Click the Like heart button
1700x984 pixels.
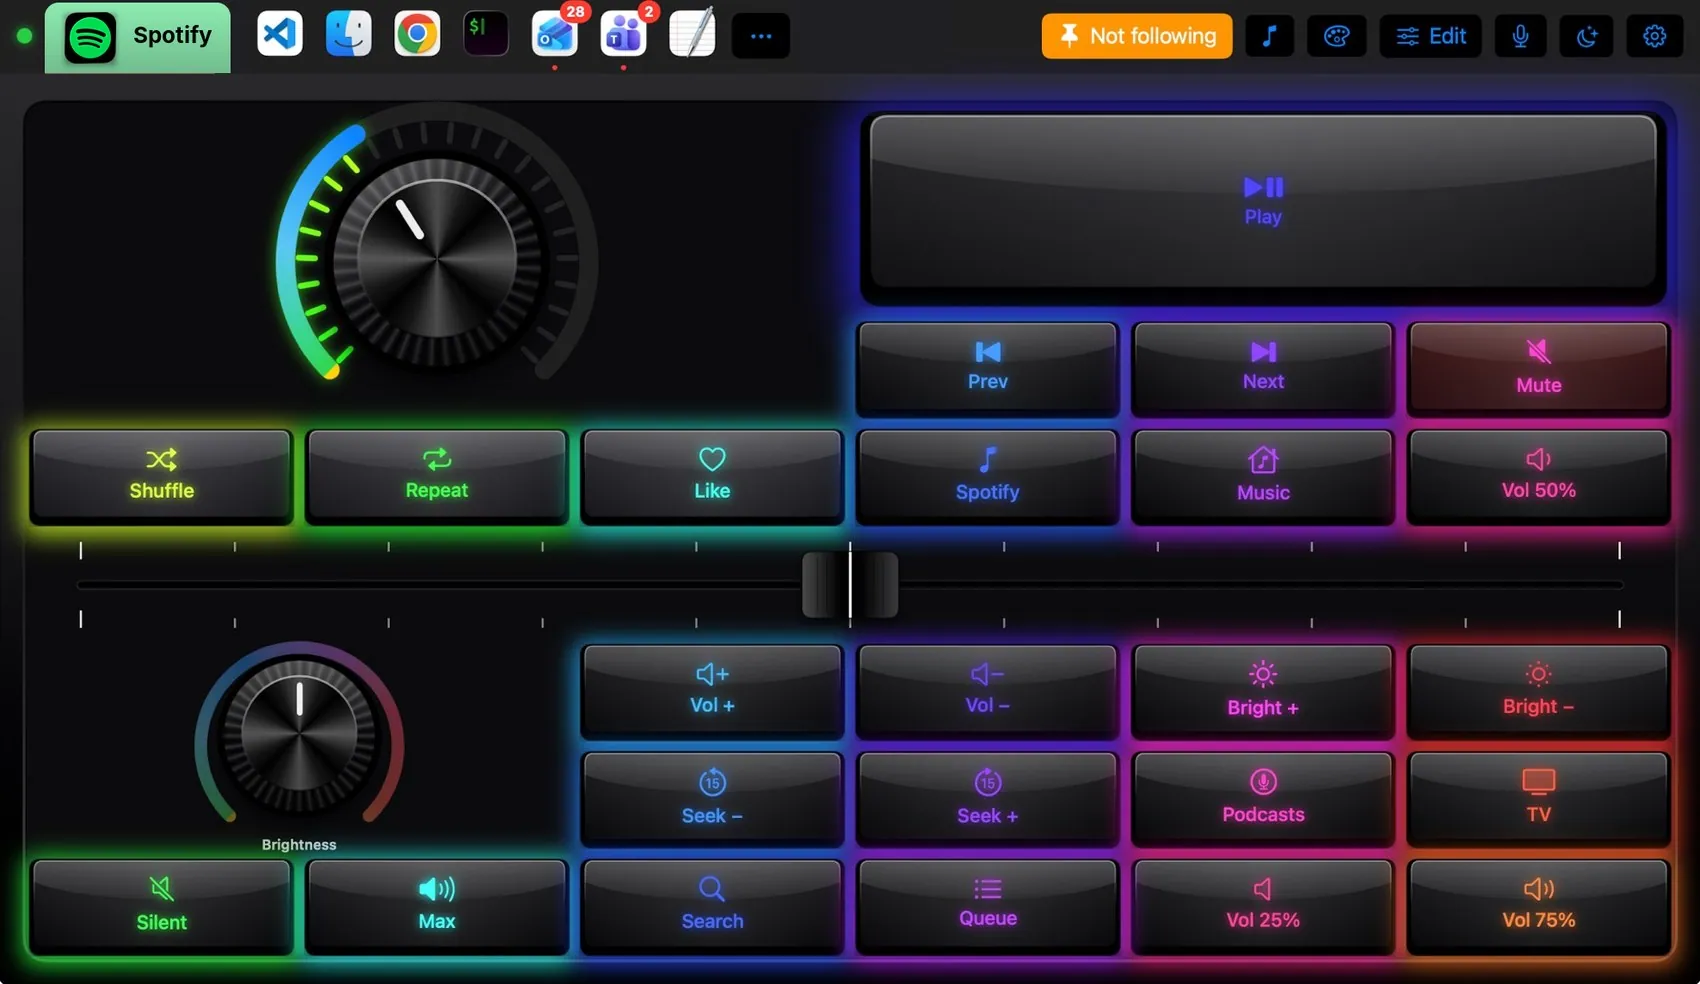(712, 476)
